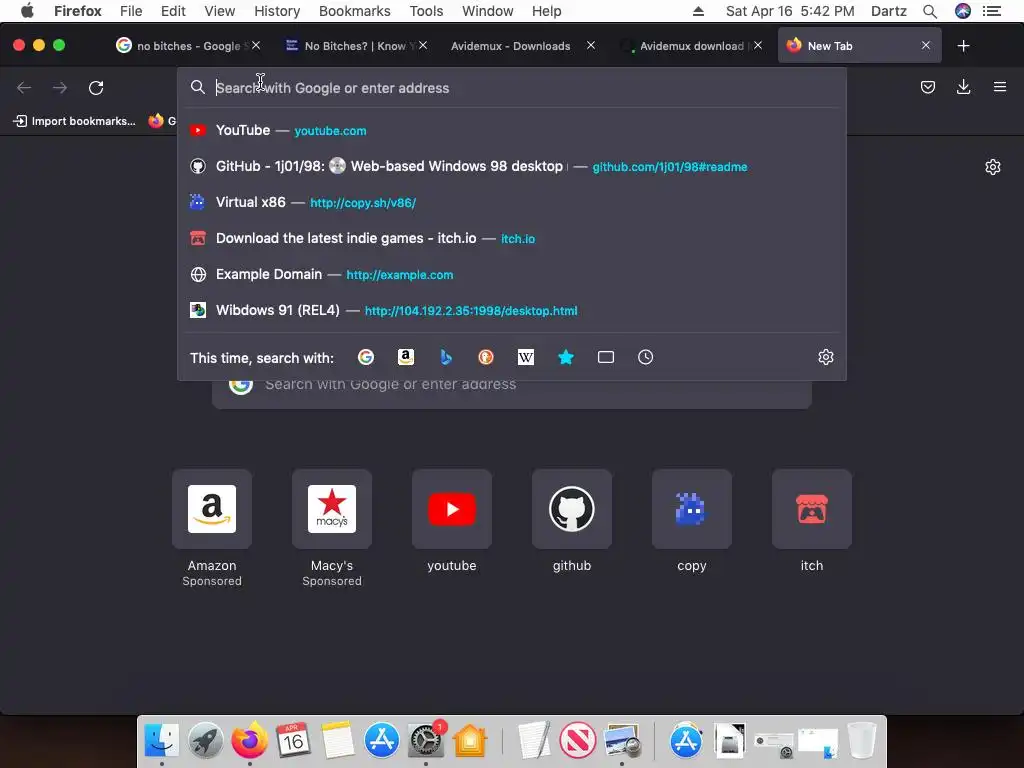Go back with the back arrow
Screen dimensions: 1024x768
(24, 88)
